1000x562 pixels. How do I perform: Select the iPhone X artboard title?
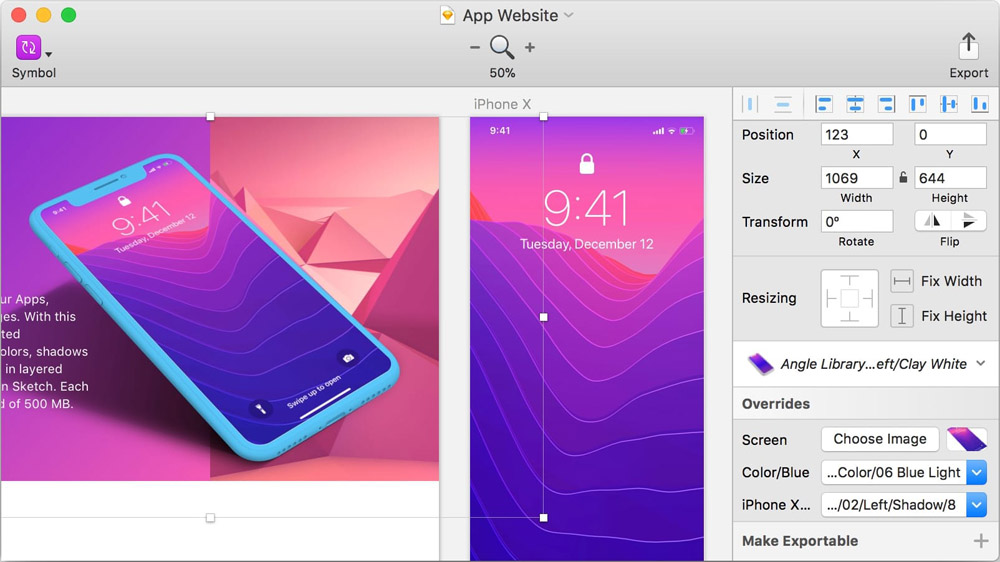pos(502,104)
